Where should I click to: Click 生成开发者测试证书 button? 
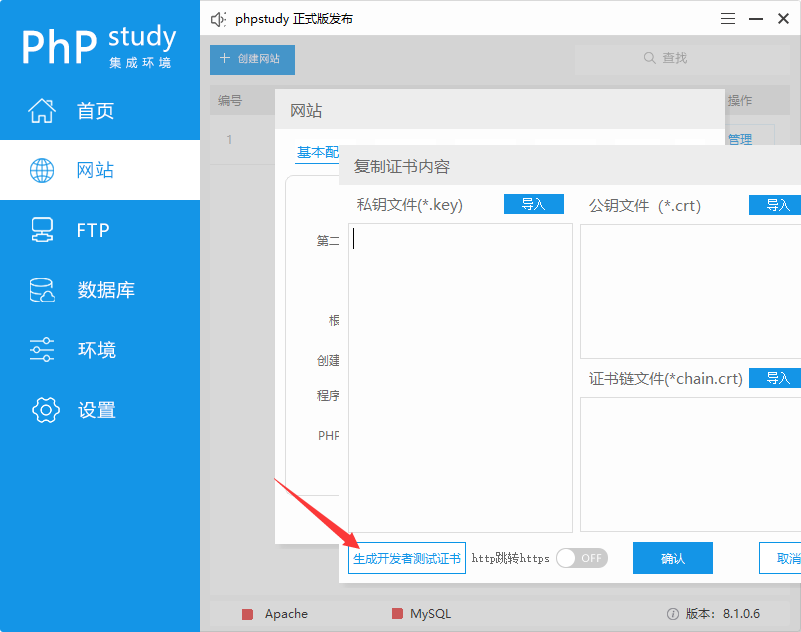tap(407, 558)
